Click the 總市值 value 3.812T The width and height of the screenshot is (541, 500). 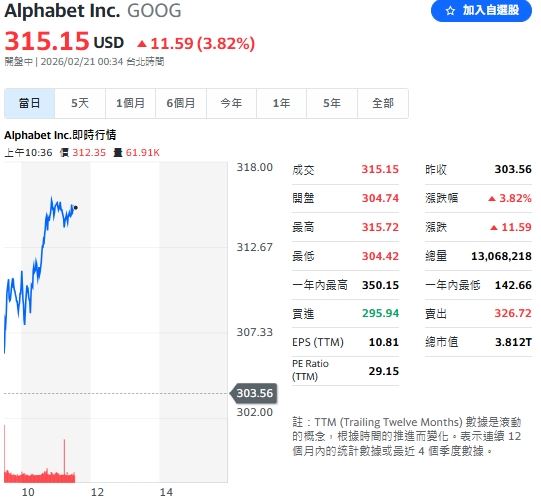[513, 342]
